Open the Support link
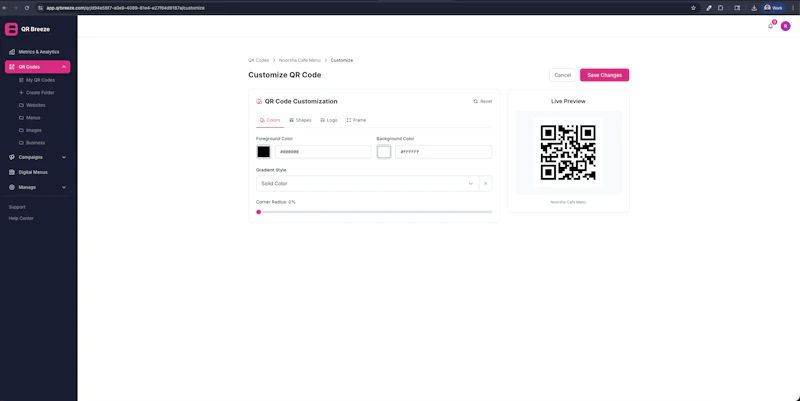 [x=17, y=207]
